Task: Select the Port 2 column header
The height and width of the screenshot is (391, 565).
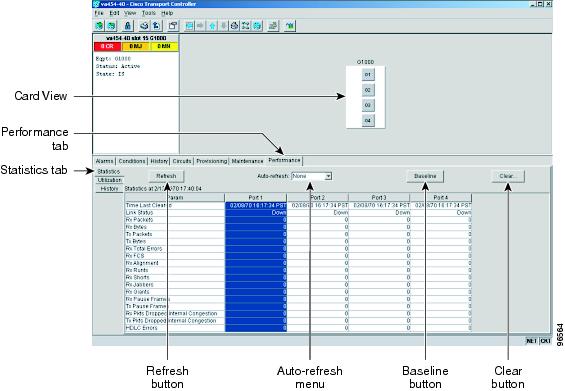Action: 317,197
